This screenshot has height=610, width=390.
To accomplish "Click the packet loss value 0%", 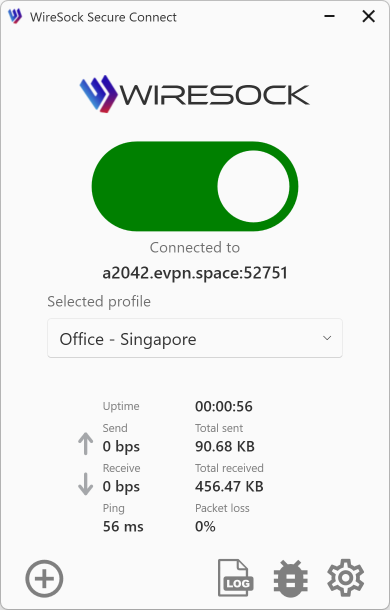I will tap(205, 527).
